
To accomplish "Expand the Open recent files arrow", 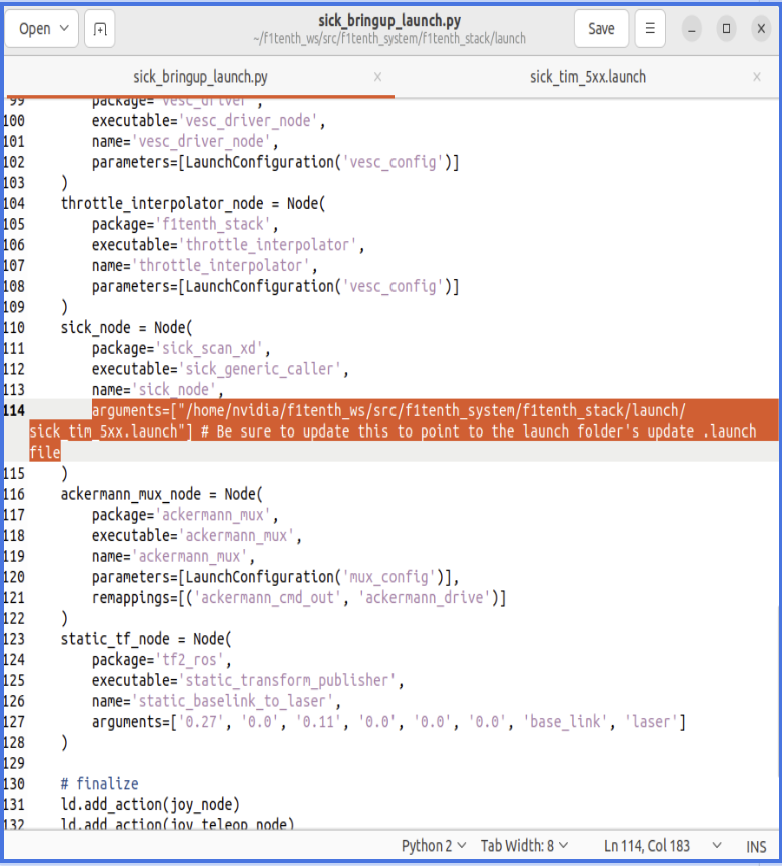I will pos(64,28).
